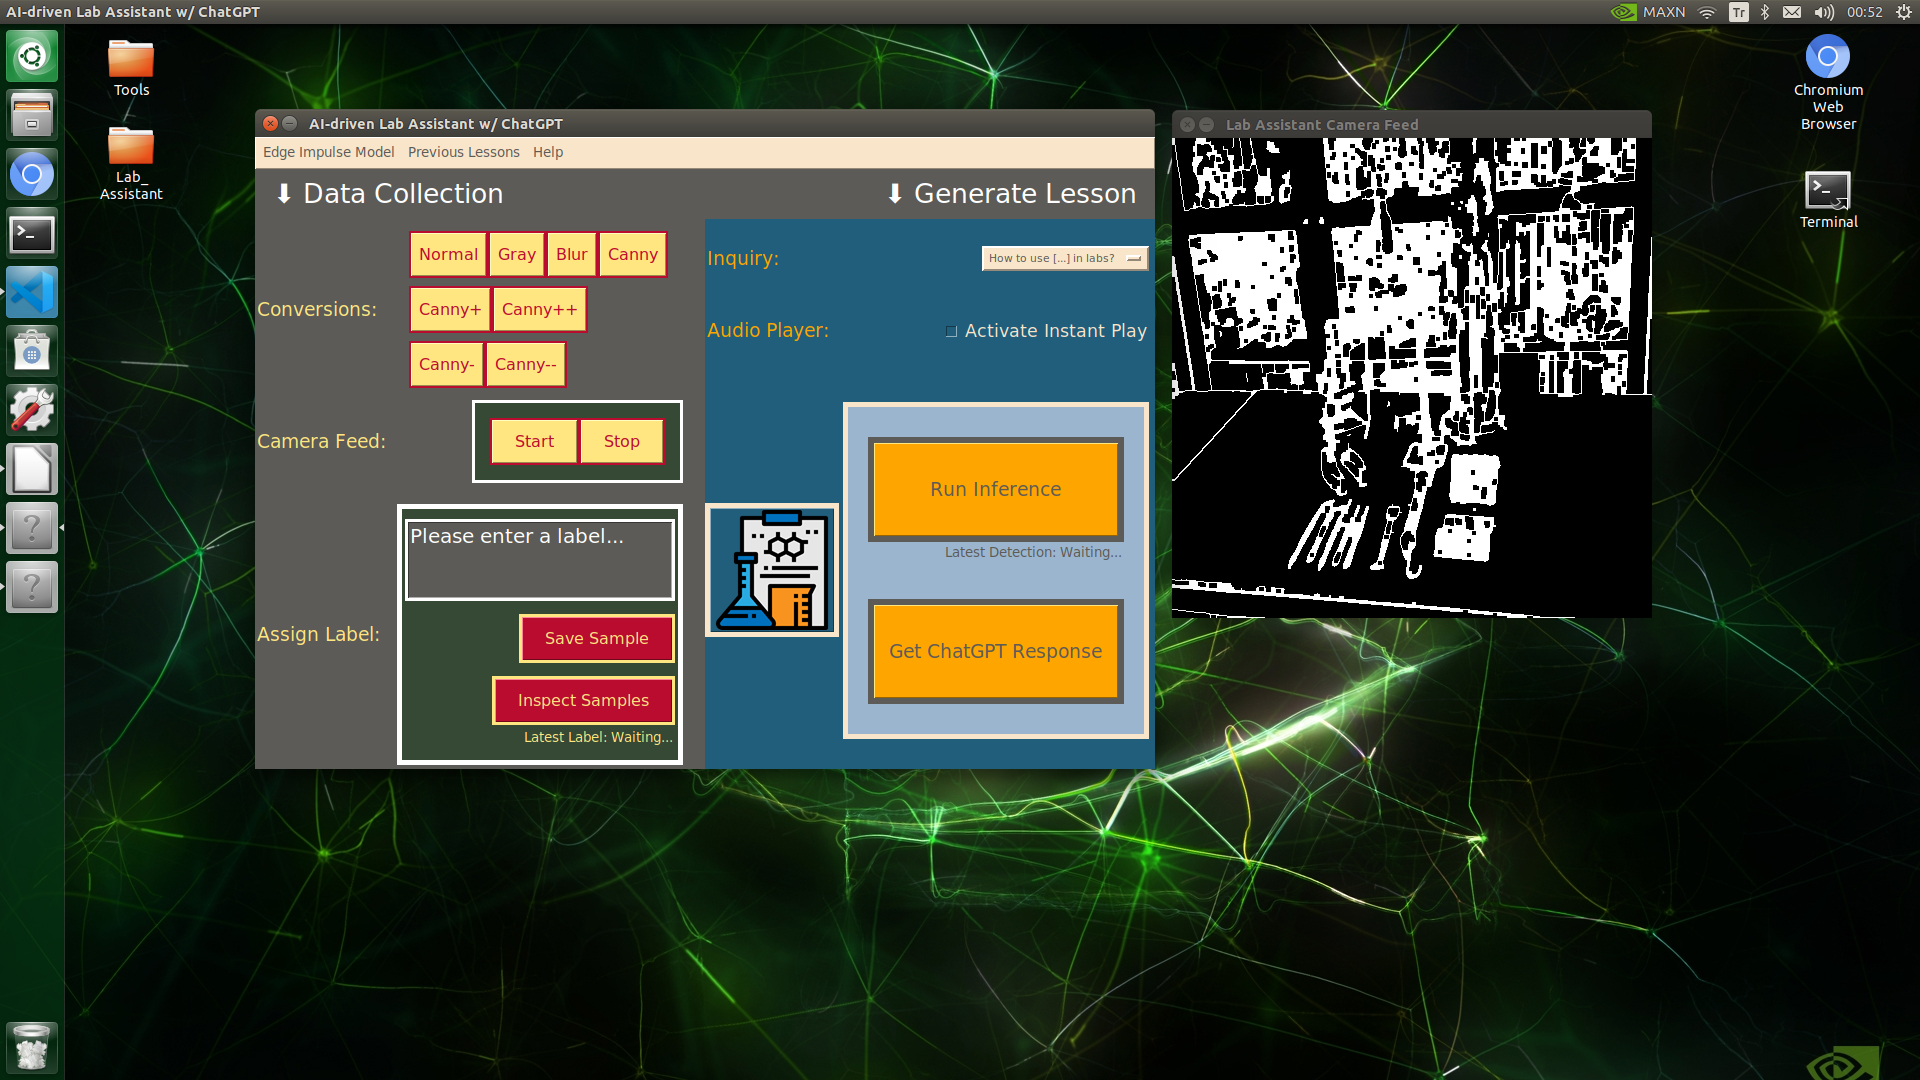Apply the Gray conversion
1920x1080 pixels.
517,254
